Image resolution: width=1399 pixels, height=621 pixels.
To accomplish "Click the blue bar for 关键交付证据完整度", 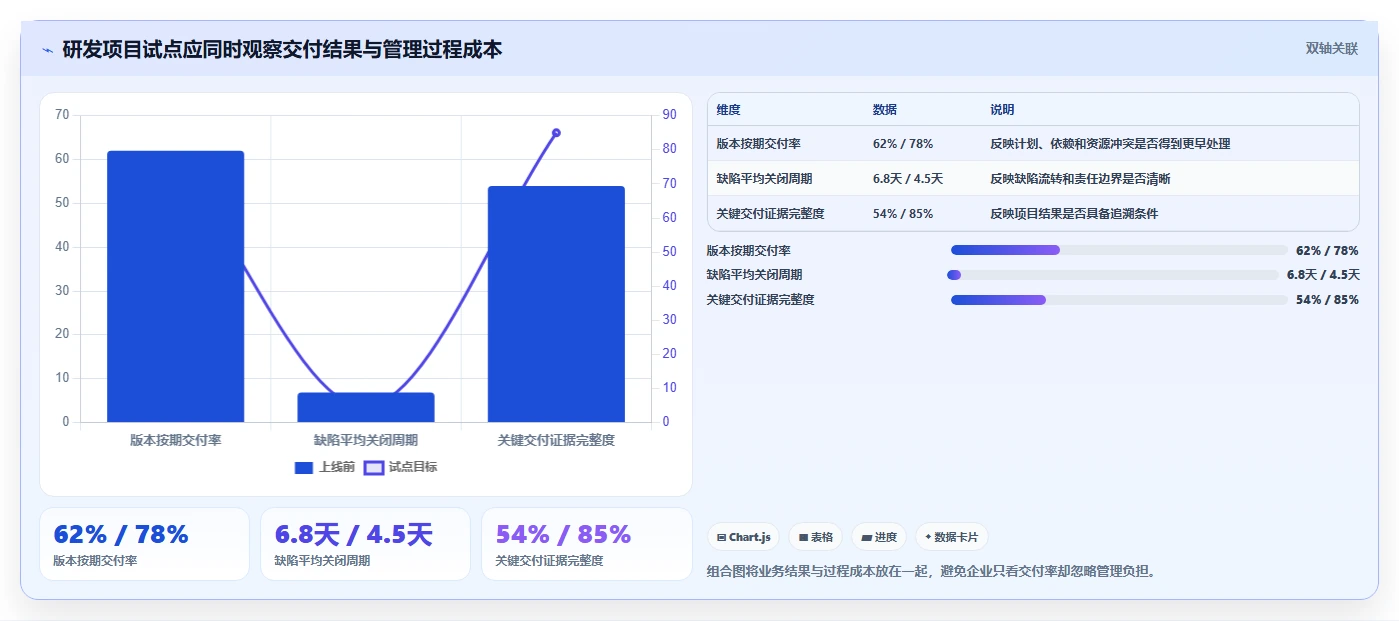I will coord(556,304).
